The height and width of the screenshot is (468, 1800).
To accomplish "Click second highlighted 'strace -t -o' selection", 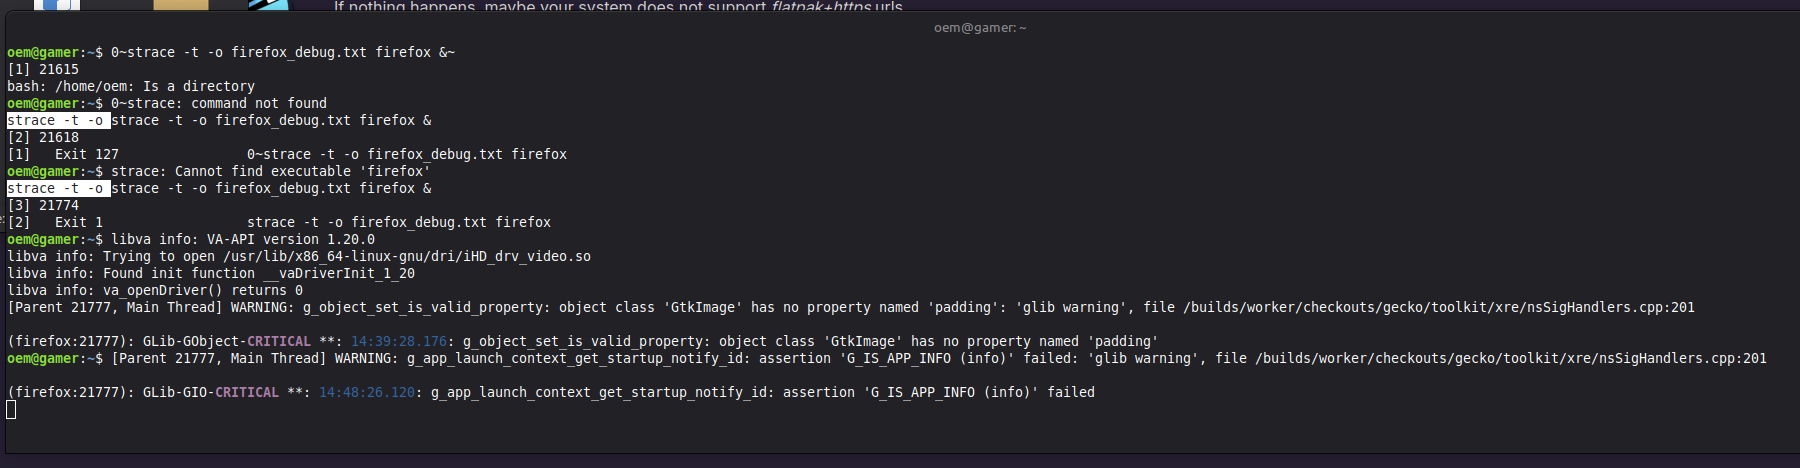I will (x=58, y=189).
